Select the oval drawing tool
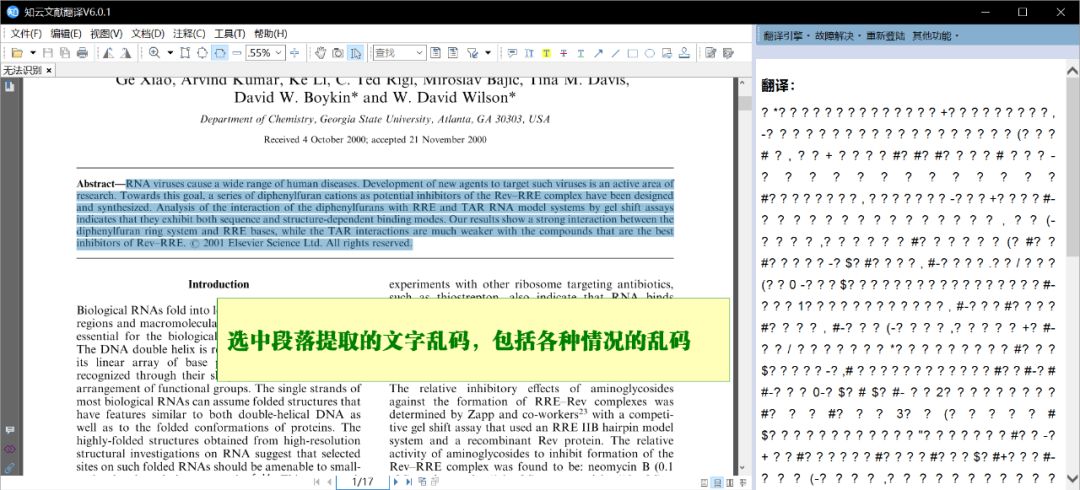This screenshot has width=1080, height=490. point(650,52)
